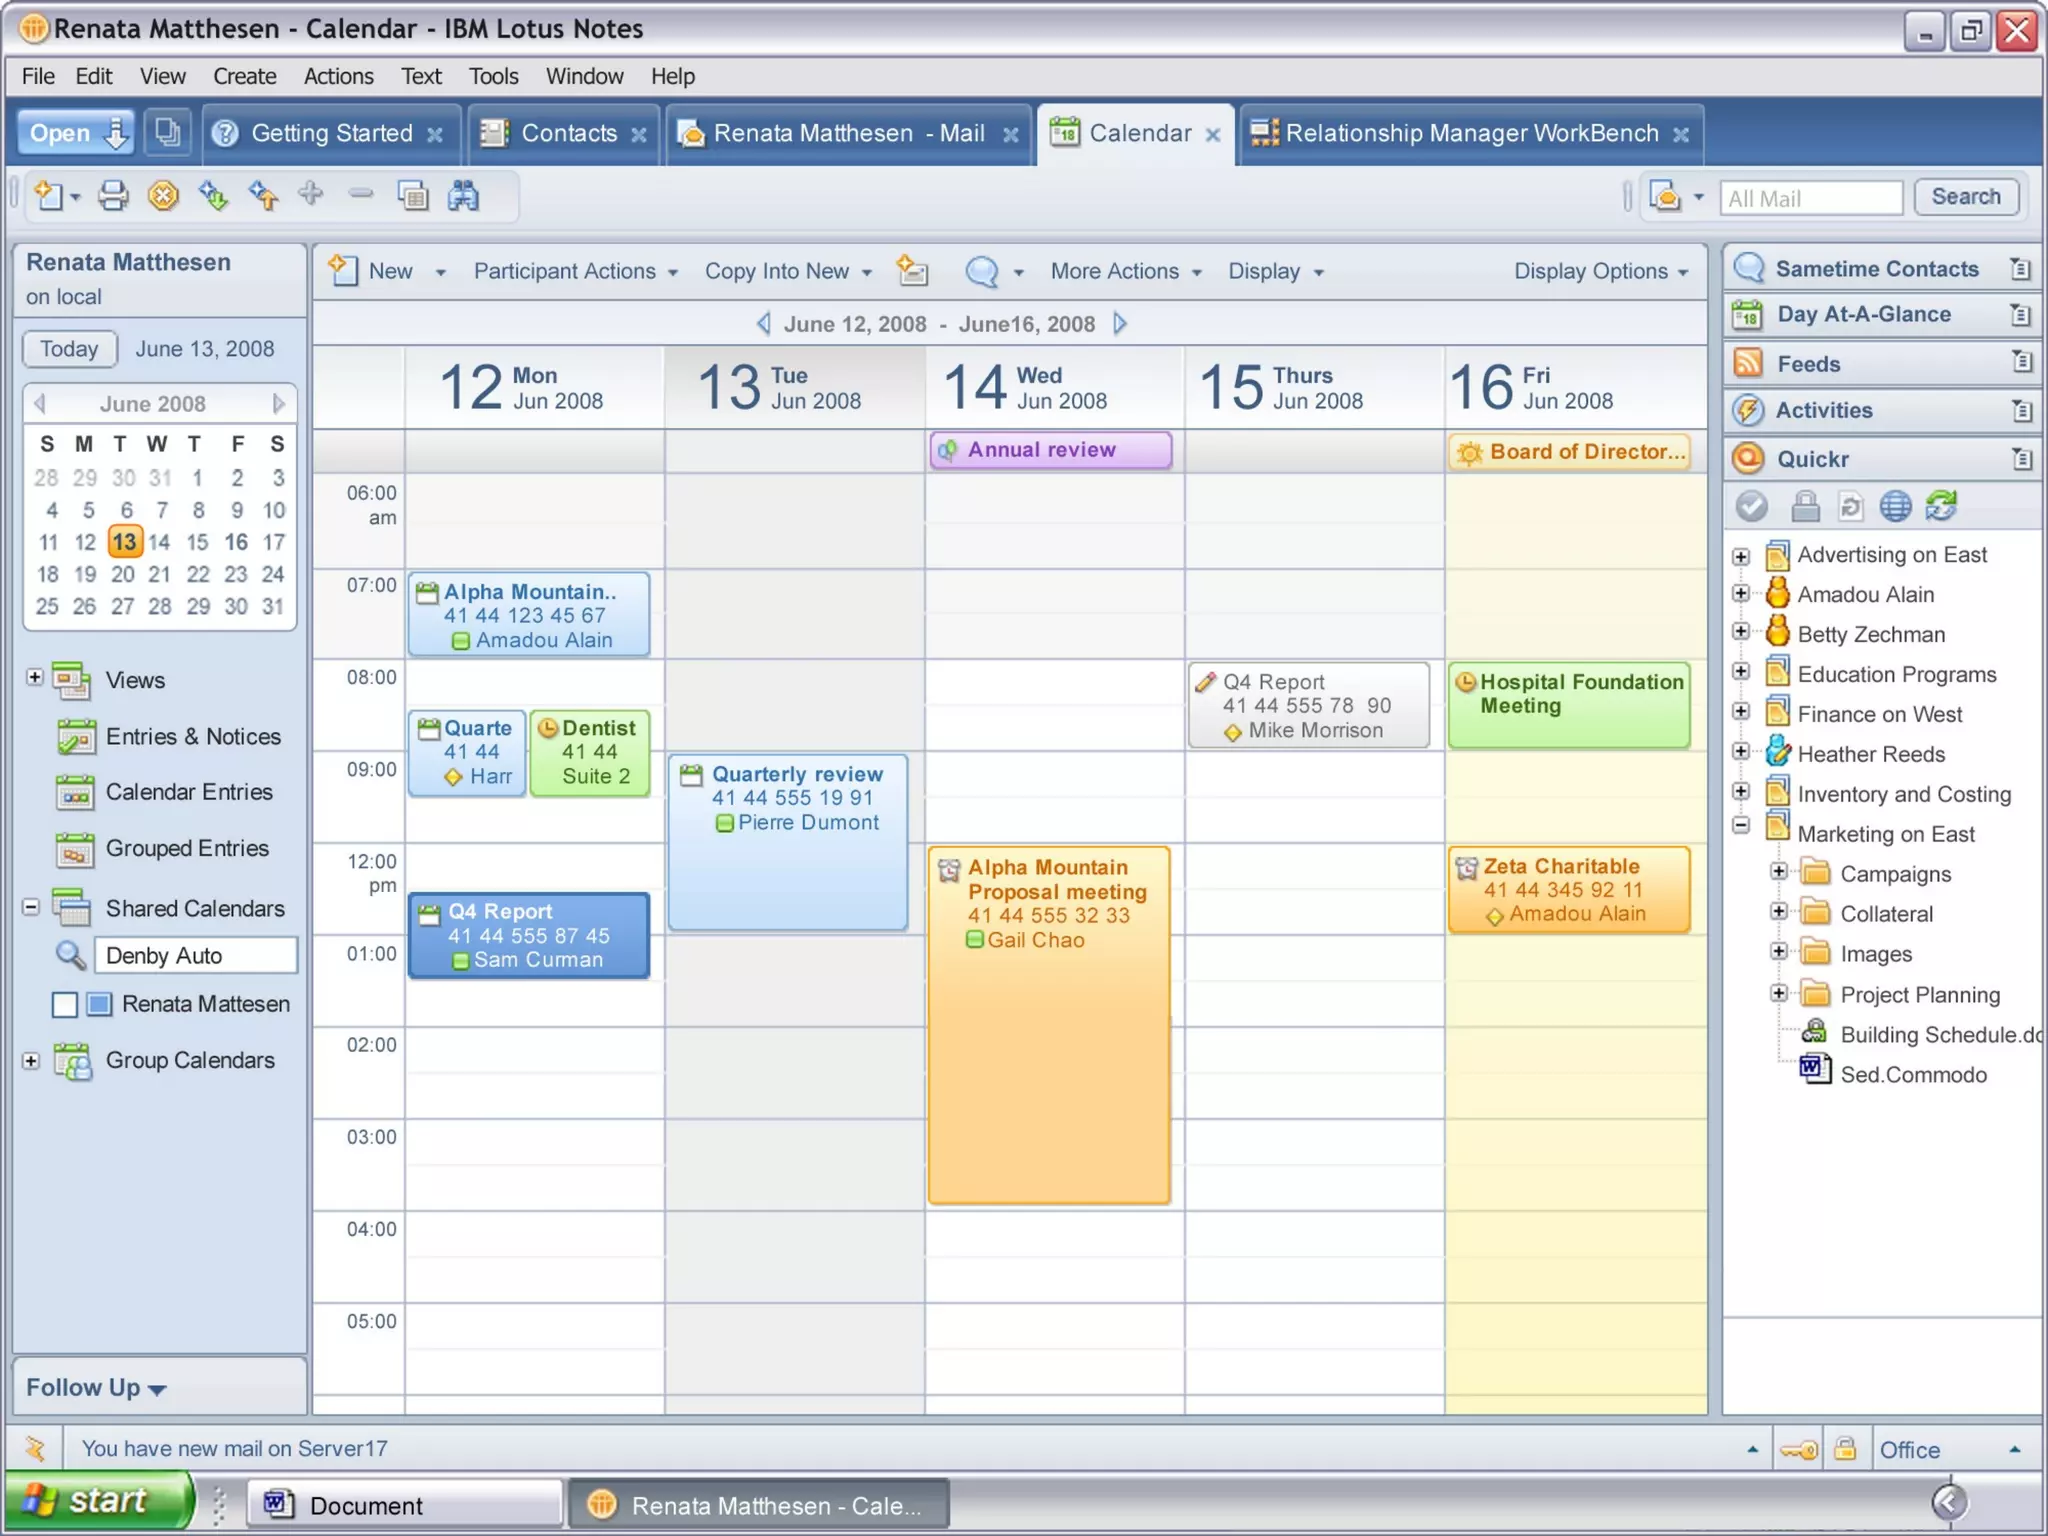The width and height of the screenshot is (2048, 1536).
Task: Click the Quickr document refresh icon
Action: [x=1850, y=507]
